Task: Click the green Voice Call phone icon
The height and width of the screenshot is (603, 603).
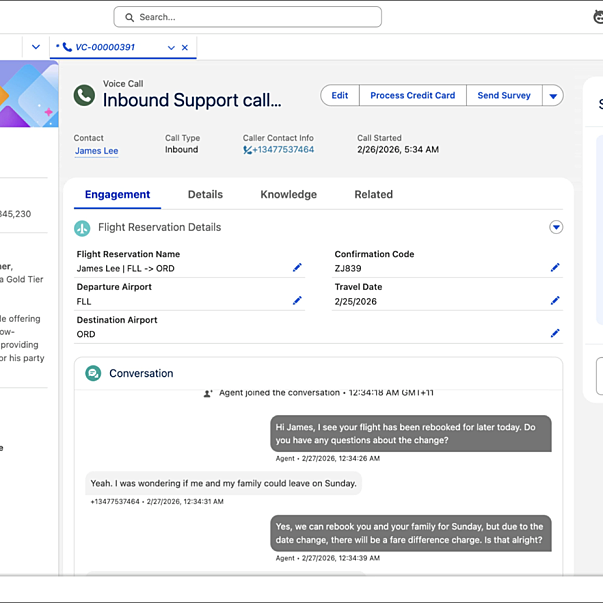Action: coord(85,95)
